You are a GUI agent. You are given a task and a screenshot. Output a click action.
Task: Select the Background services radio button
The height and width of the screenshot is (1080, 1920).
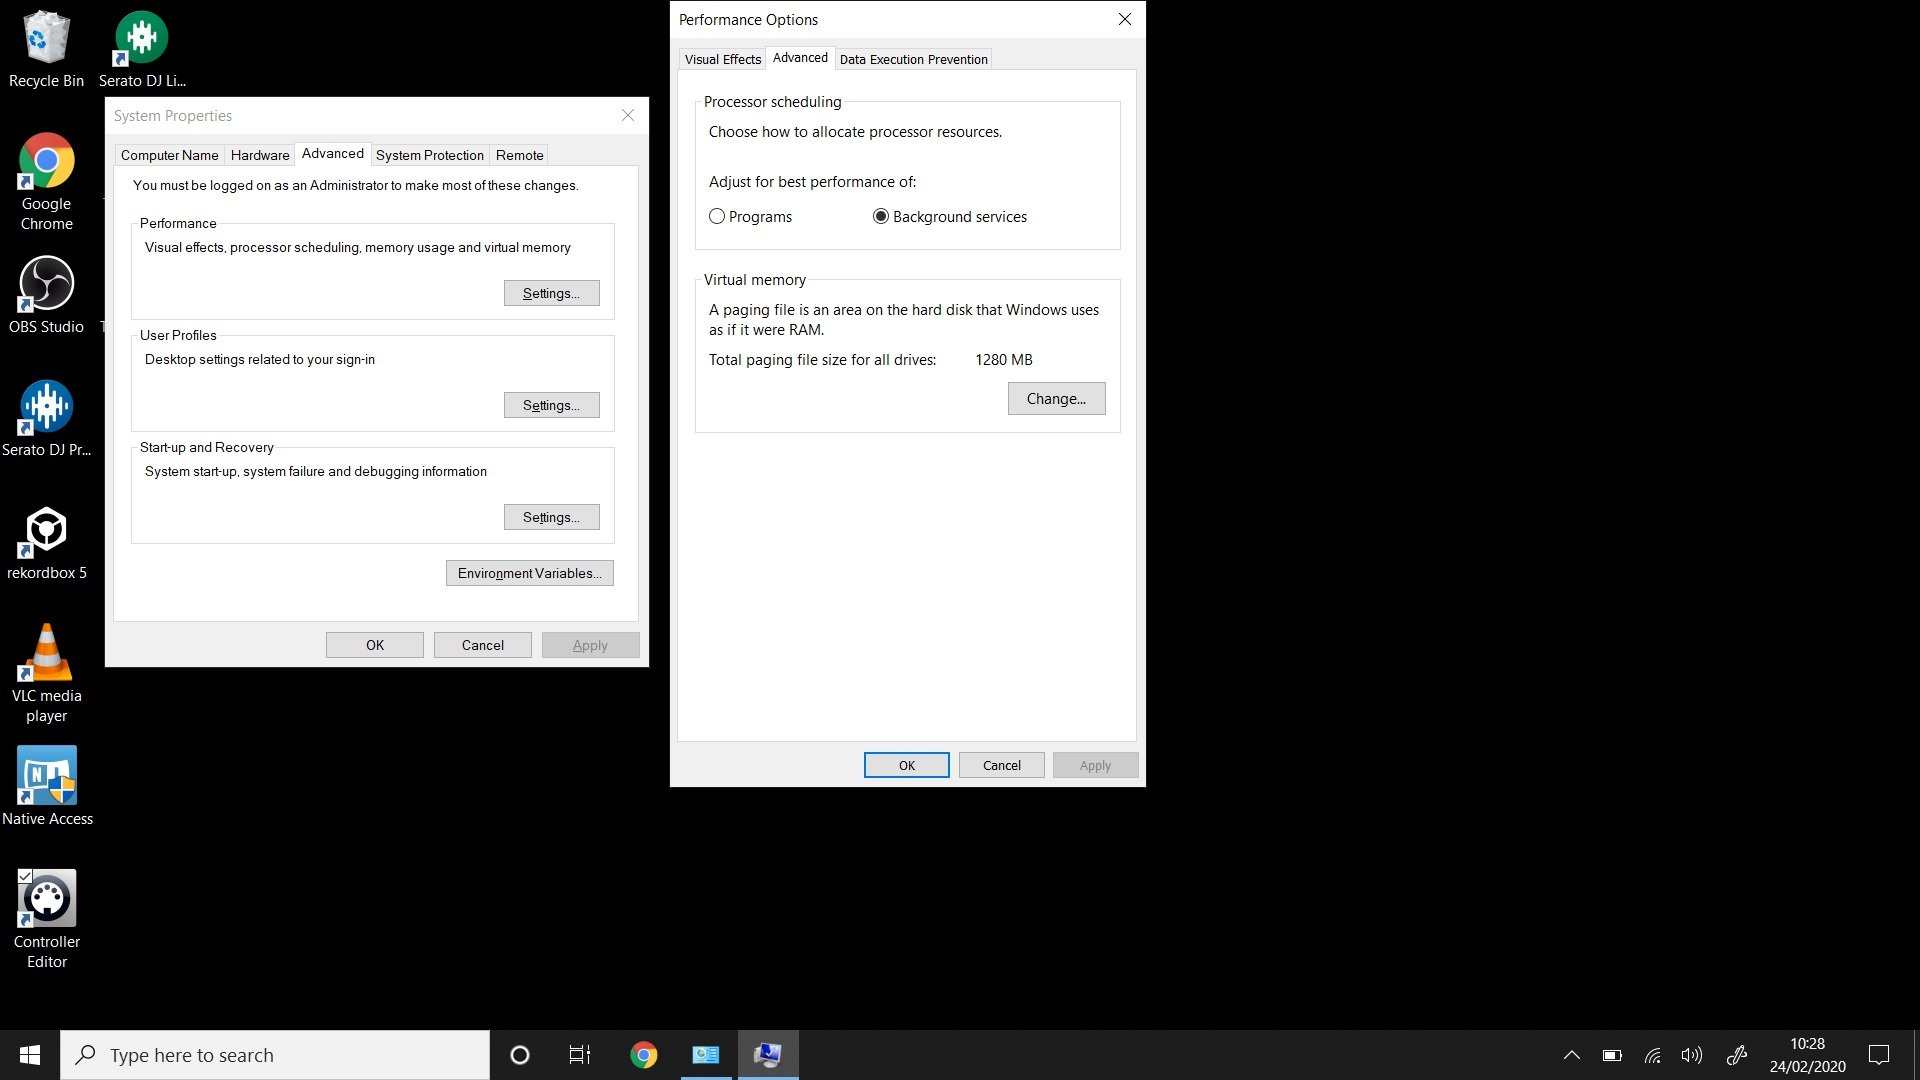click(881, 217)
